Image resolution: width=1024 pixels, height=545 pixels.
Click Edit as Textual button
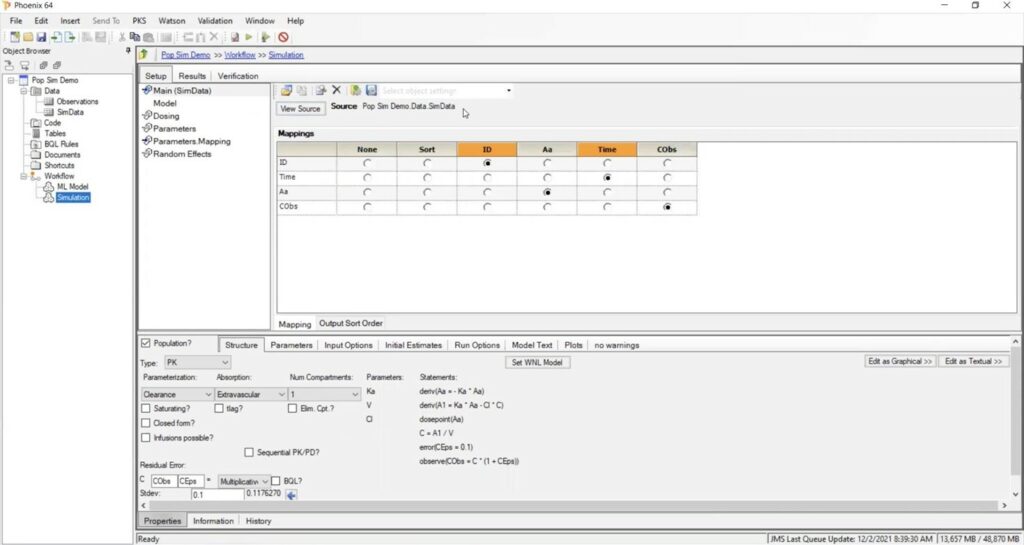point(973,362)
